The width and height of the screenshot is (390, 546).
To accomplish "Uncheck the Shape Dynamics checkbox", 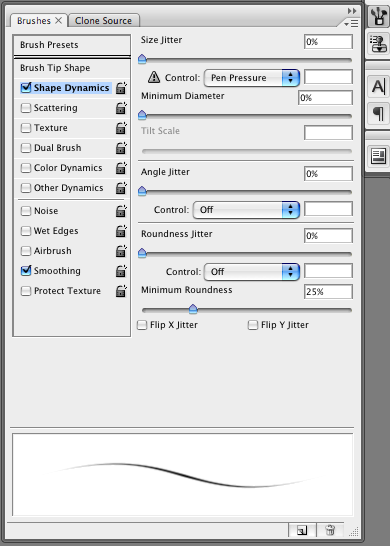I will tap(26, 88).
